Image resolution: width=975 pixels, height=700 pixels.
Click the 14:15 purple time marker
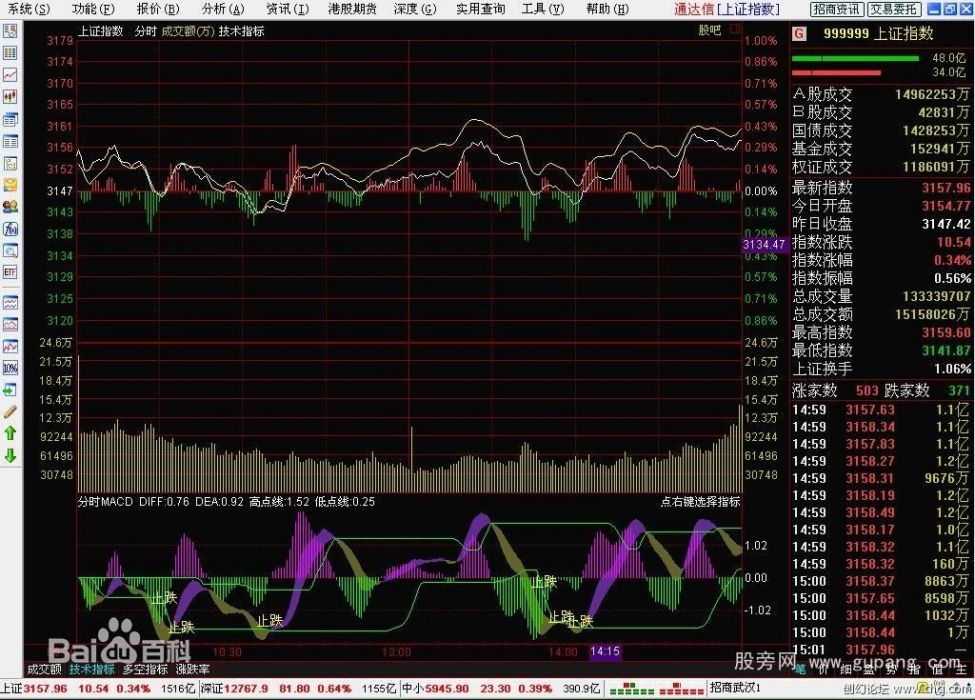point(604,652)
